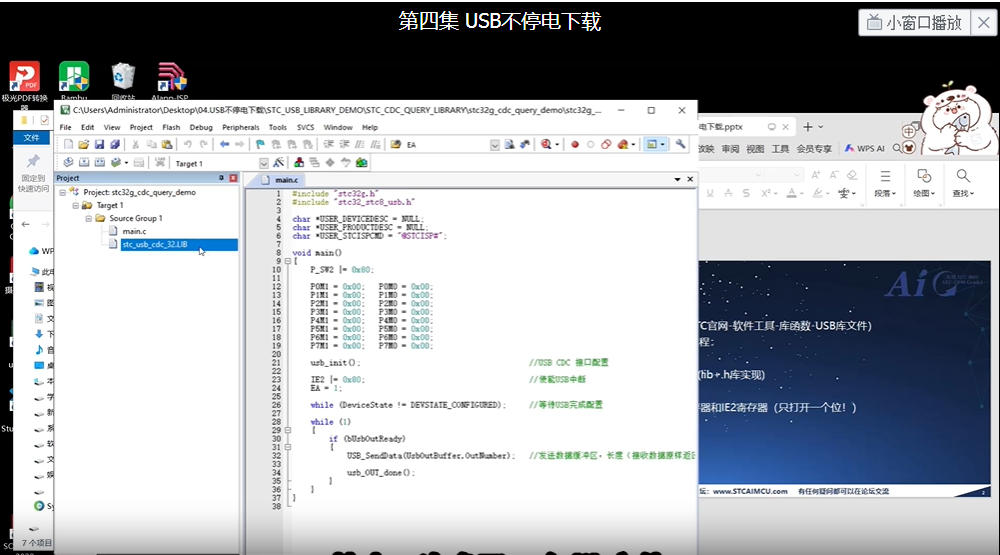This screenshot has width=1000, height=555.
Task: Pin the Project panel
Action: point(221,178)
